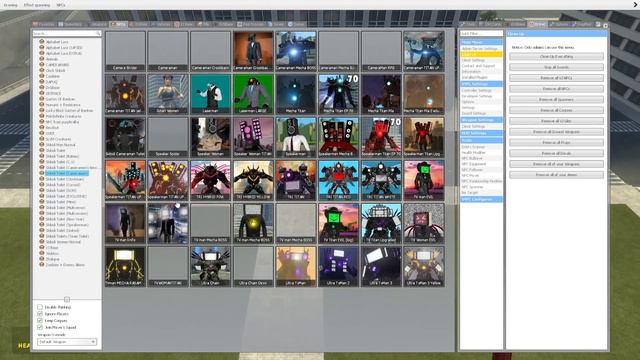Click the Stop all Sounds button

tap(556, 67)
